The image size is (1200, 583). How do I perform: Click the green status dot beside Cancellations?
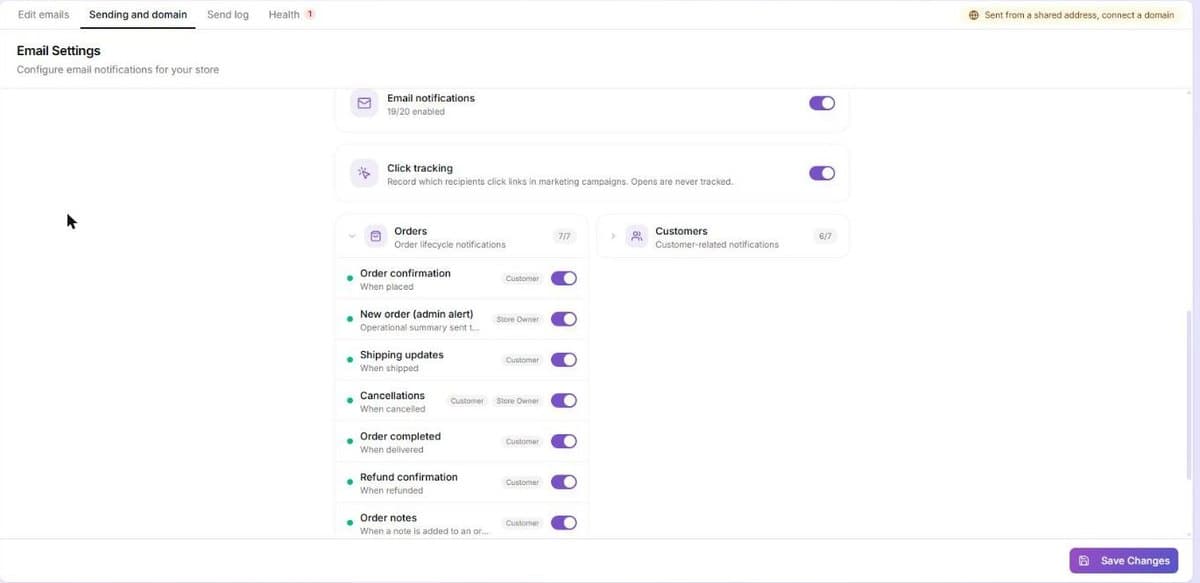[x=349, y=400]
